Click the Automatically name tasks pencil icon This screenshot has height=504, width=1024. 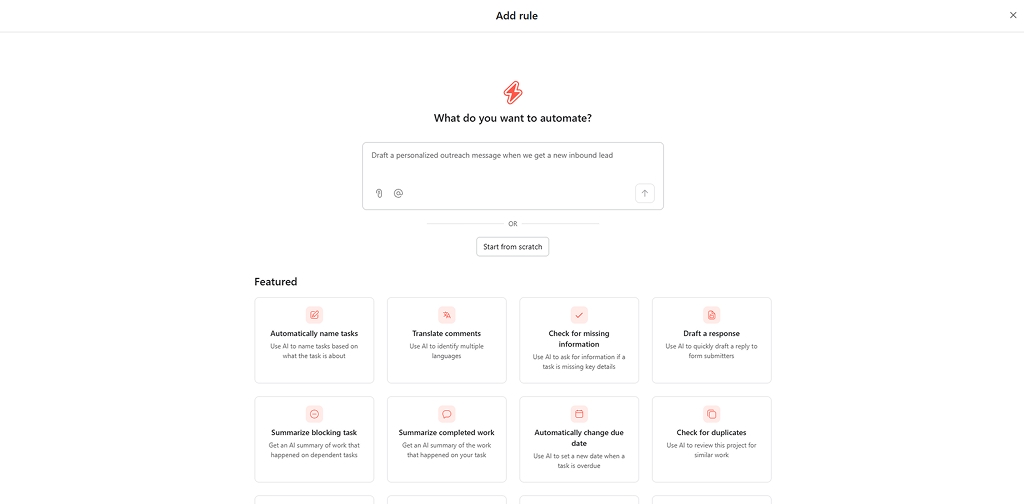314,315
